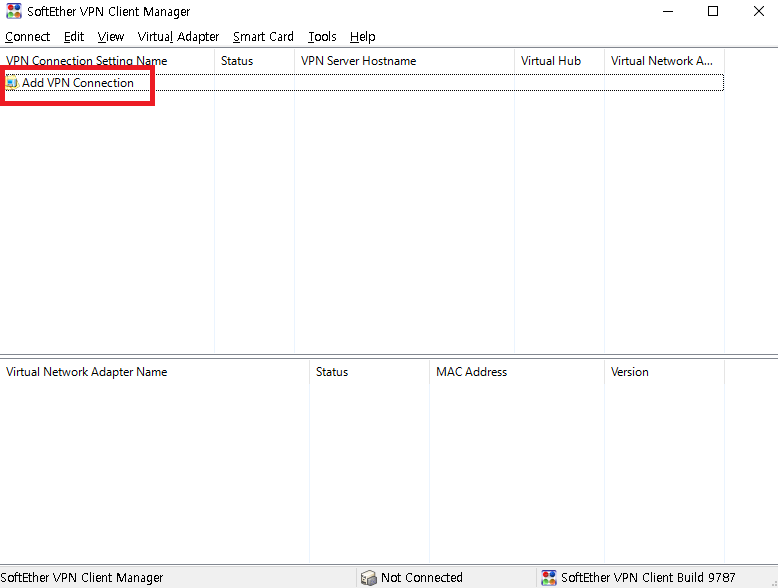
Task: Select the Add VPN Connection text
Action: pyautogui.click(x=78, y=83)
